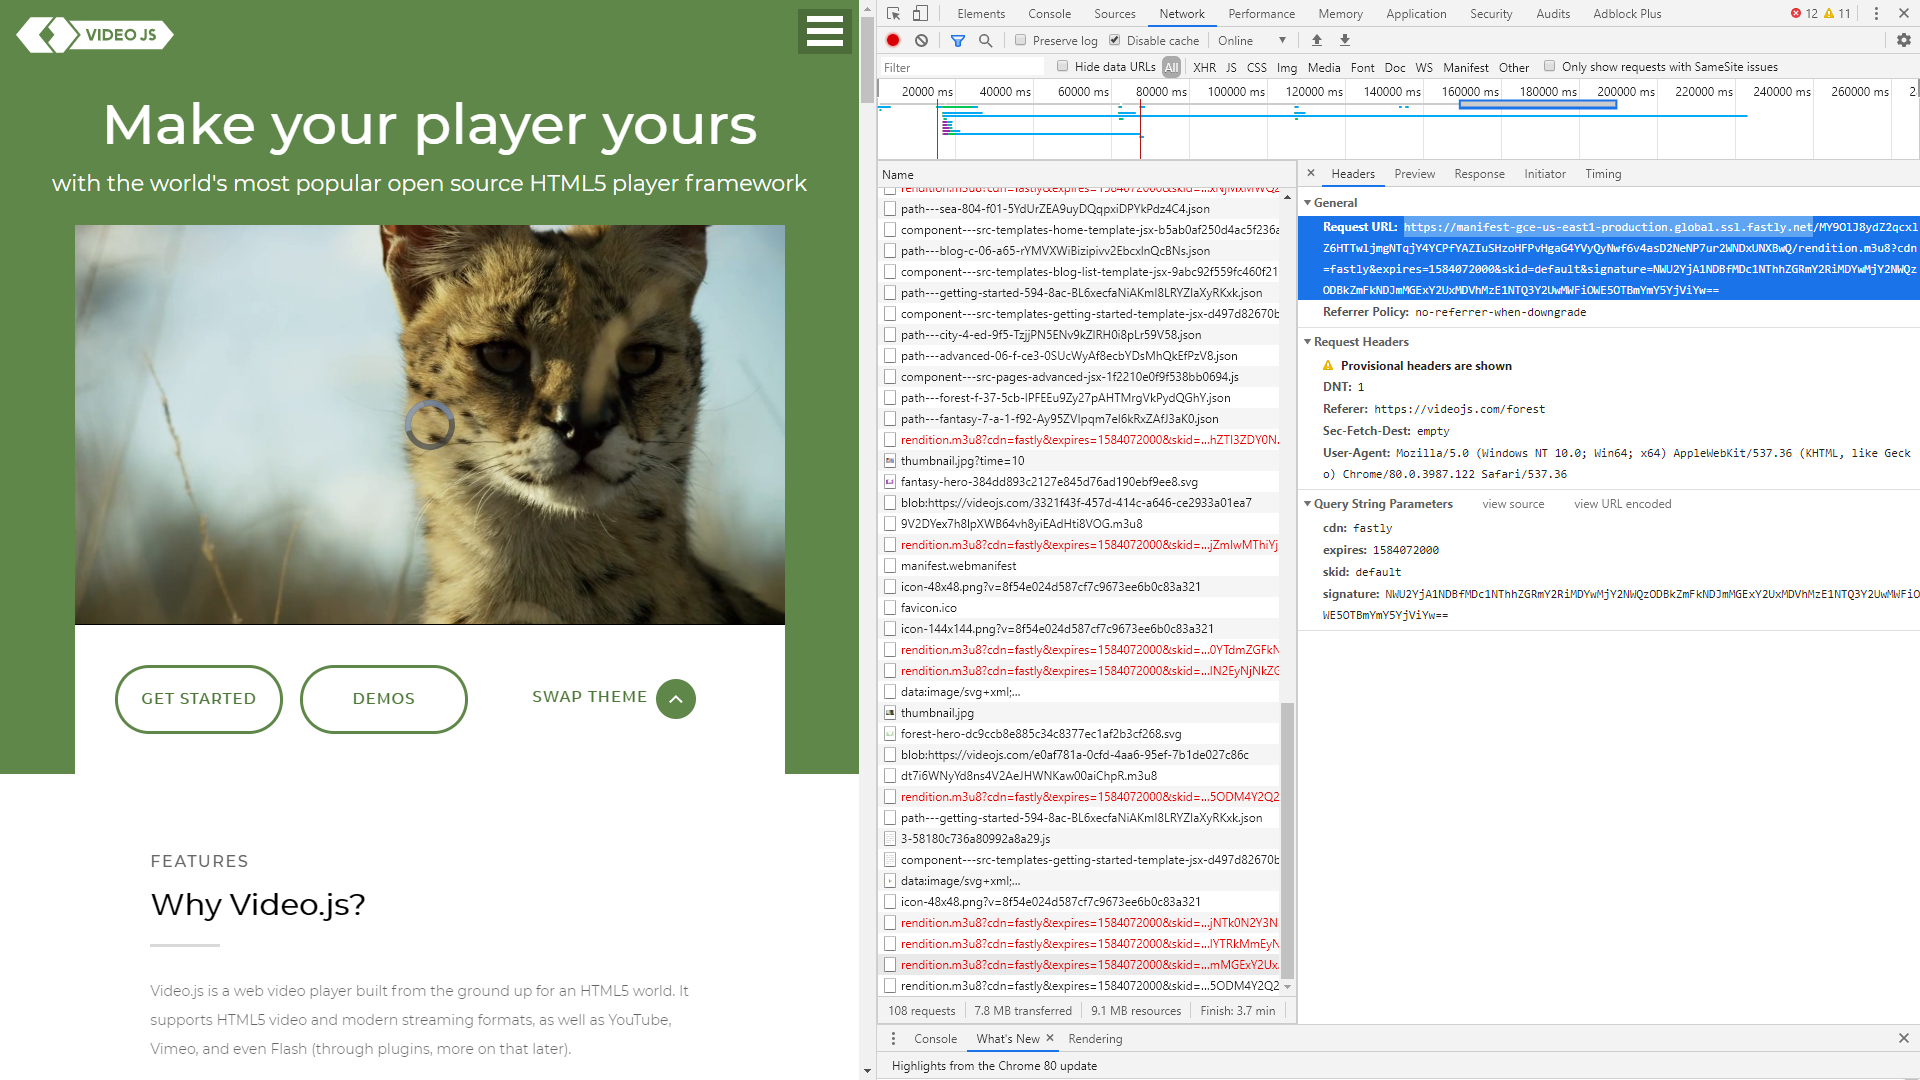Toggle device toolbar icon
Screen dimensions: 1920x1080
click(920, 14)
